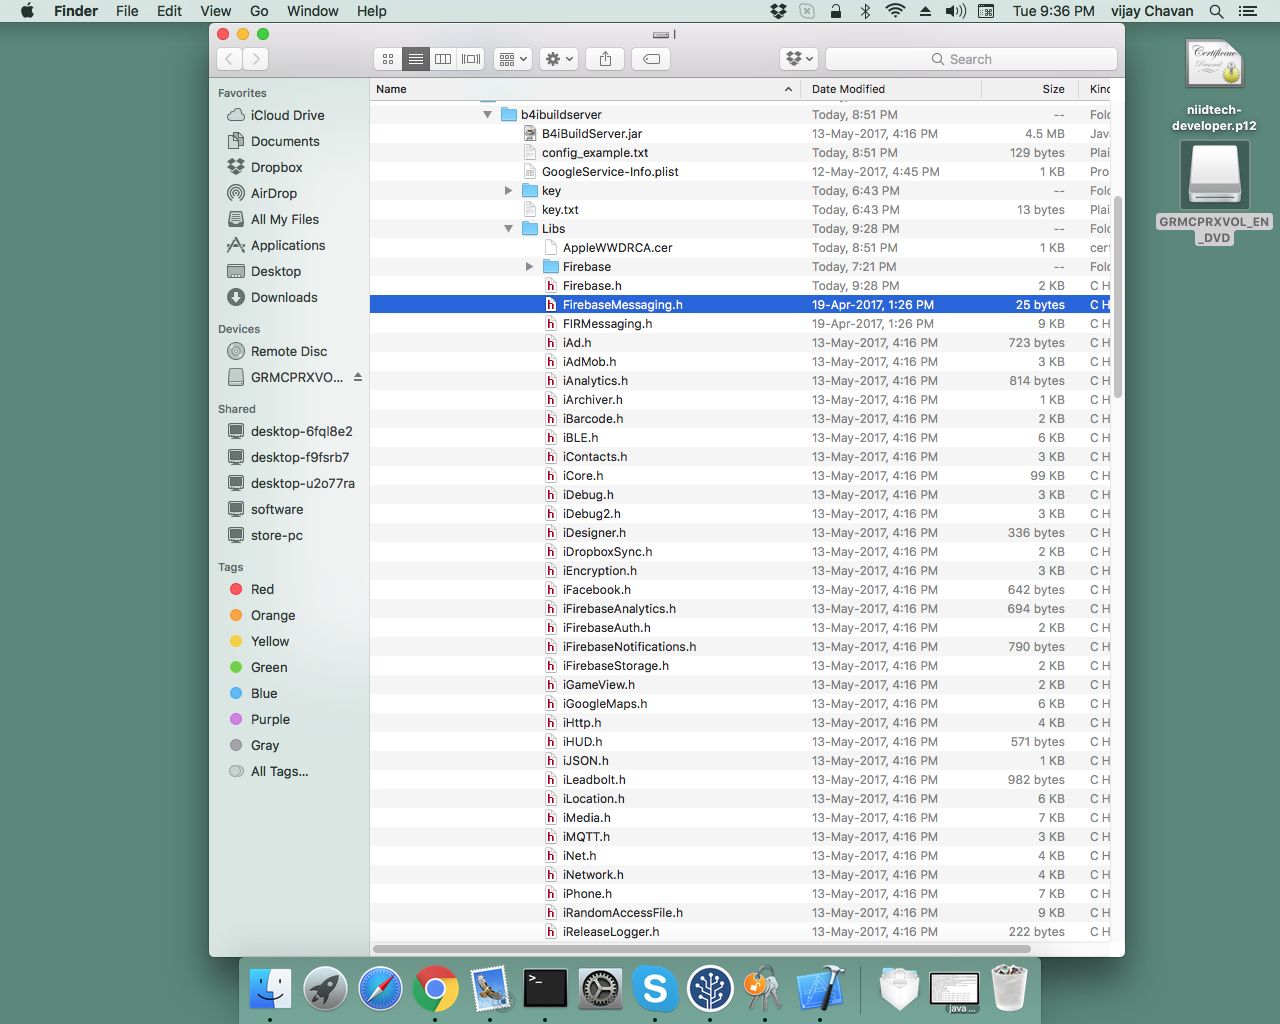Select the AppleWWDRCA.cer file

[617, 248]
